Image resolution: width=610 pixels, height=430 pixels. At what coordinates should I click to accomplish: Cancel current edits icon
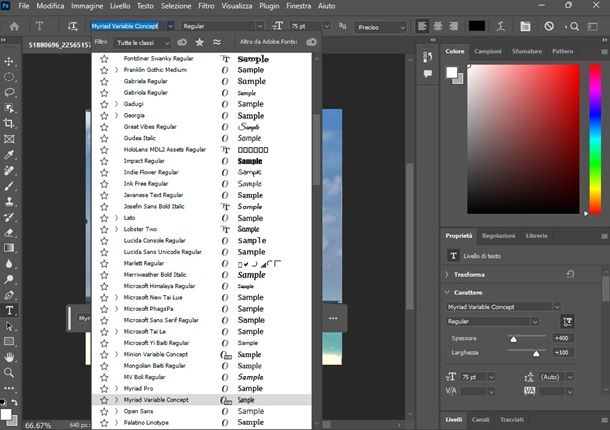click(x=549, y=26)
